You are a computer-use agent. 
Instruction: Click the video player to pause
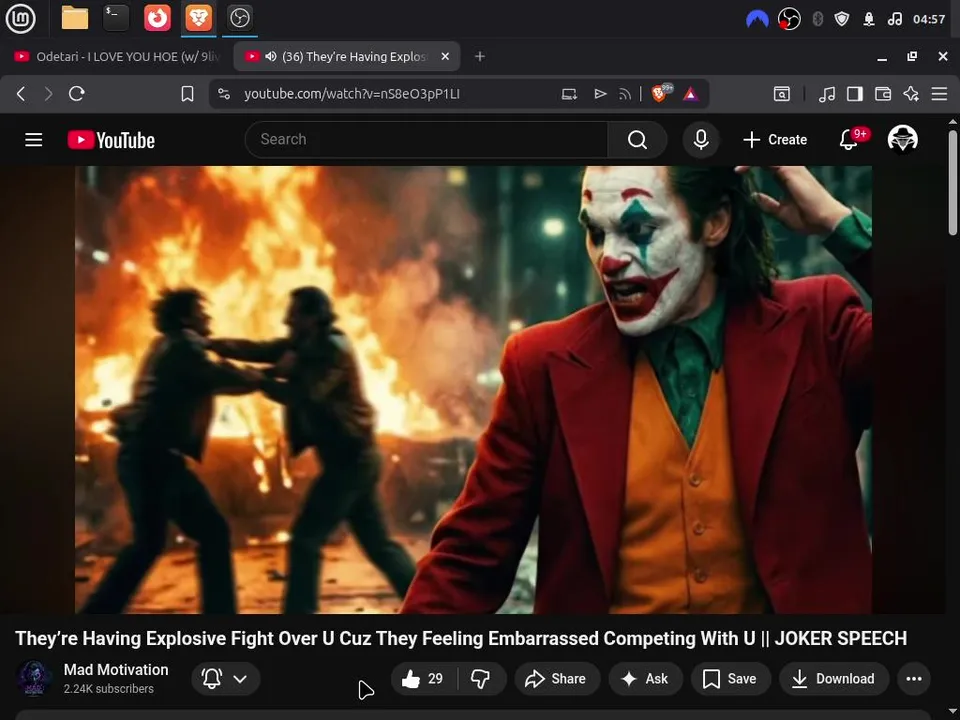(x=473, y=389)
